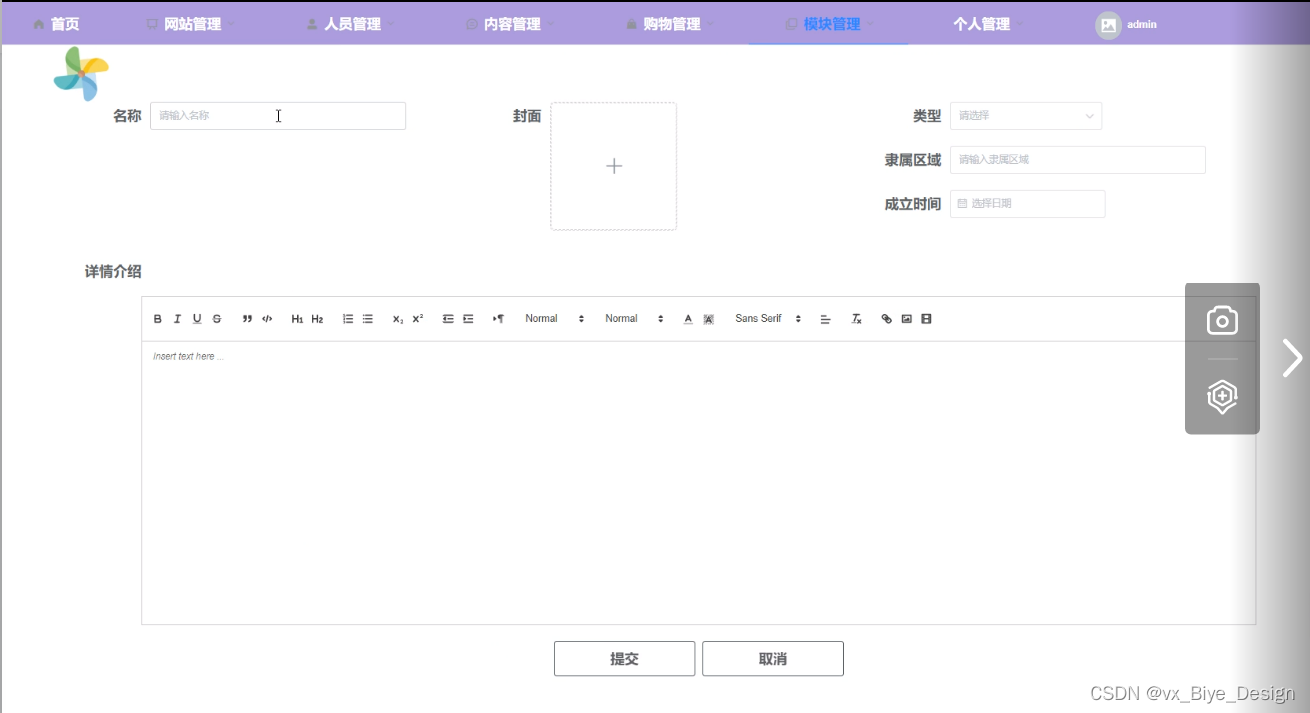Open the text alignment options
This screenshot has height=713, width=1310.
click(x=825, y=319)
